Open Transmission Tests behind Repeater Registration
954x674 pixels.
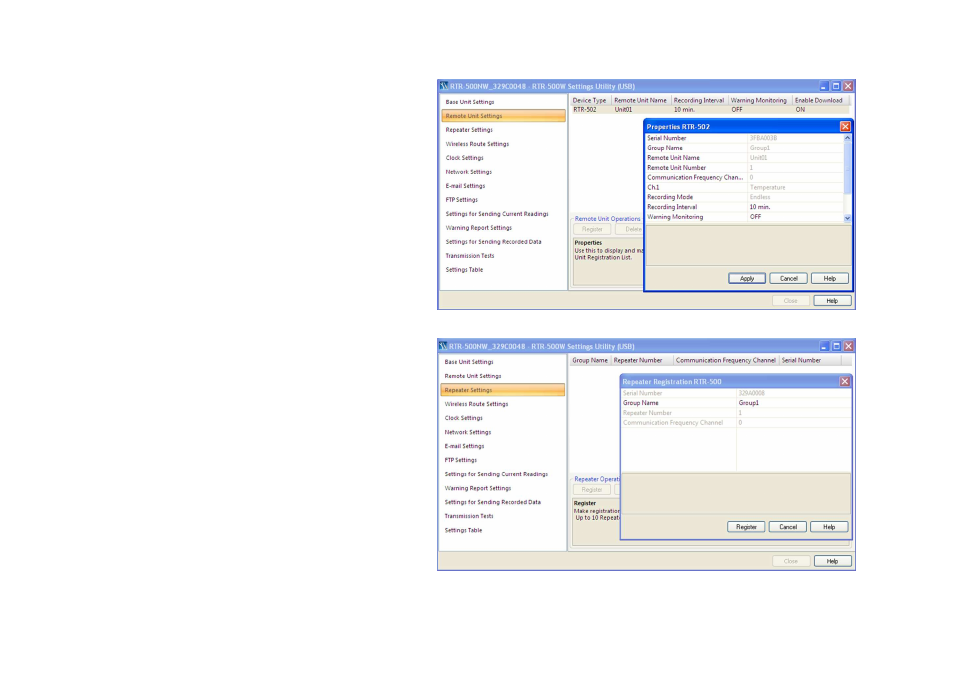468,516
